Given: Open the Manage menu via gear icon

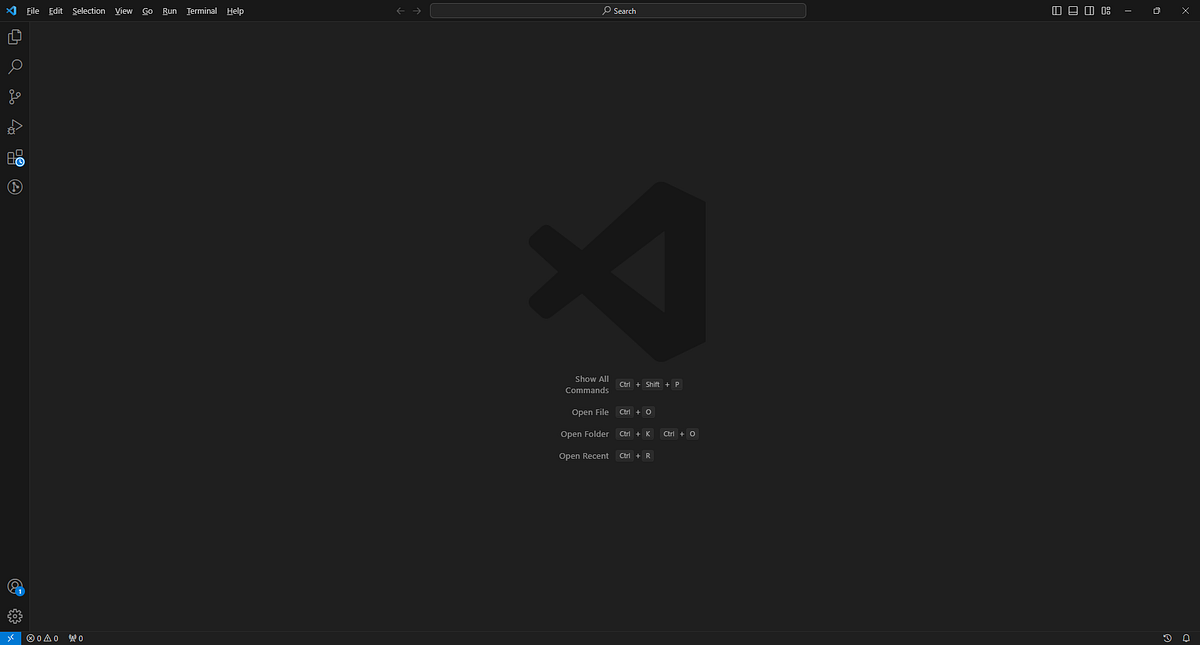Looking at the screenshot, I should click(14, 616).
